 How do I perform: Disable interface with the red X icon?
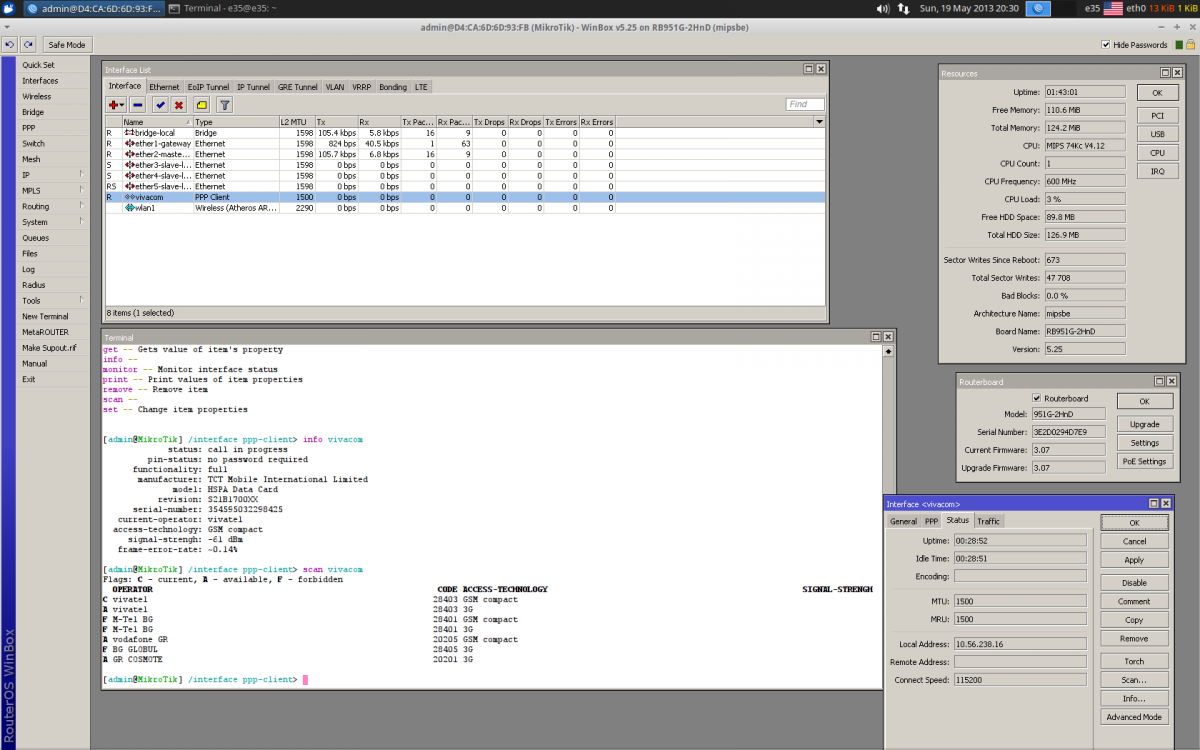click(x=179, y=104)
